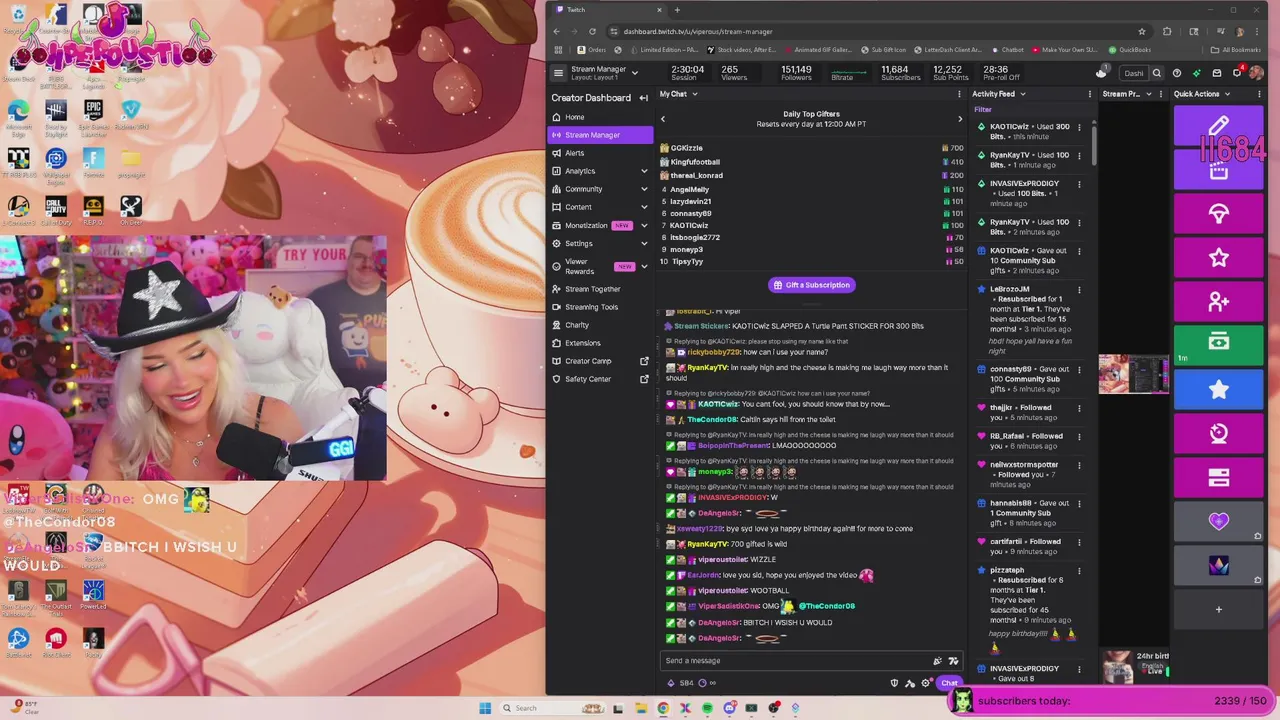Open the dashboard help question-mark icon
This screenshot has height=720, width=1280.
[x=1177, y=73]
